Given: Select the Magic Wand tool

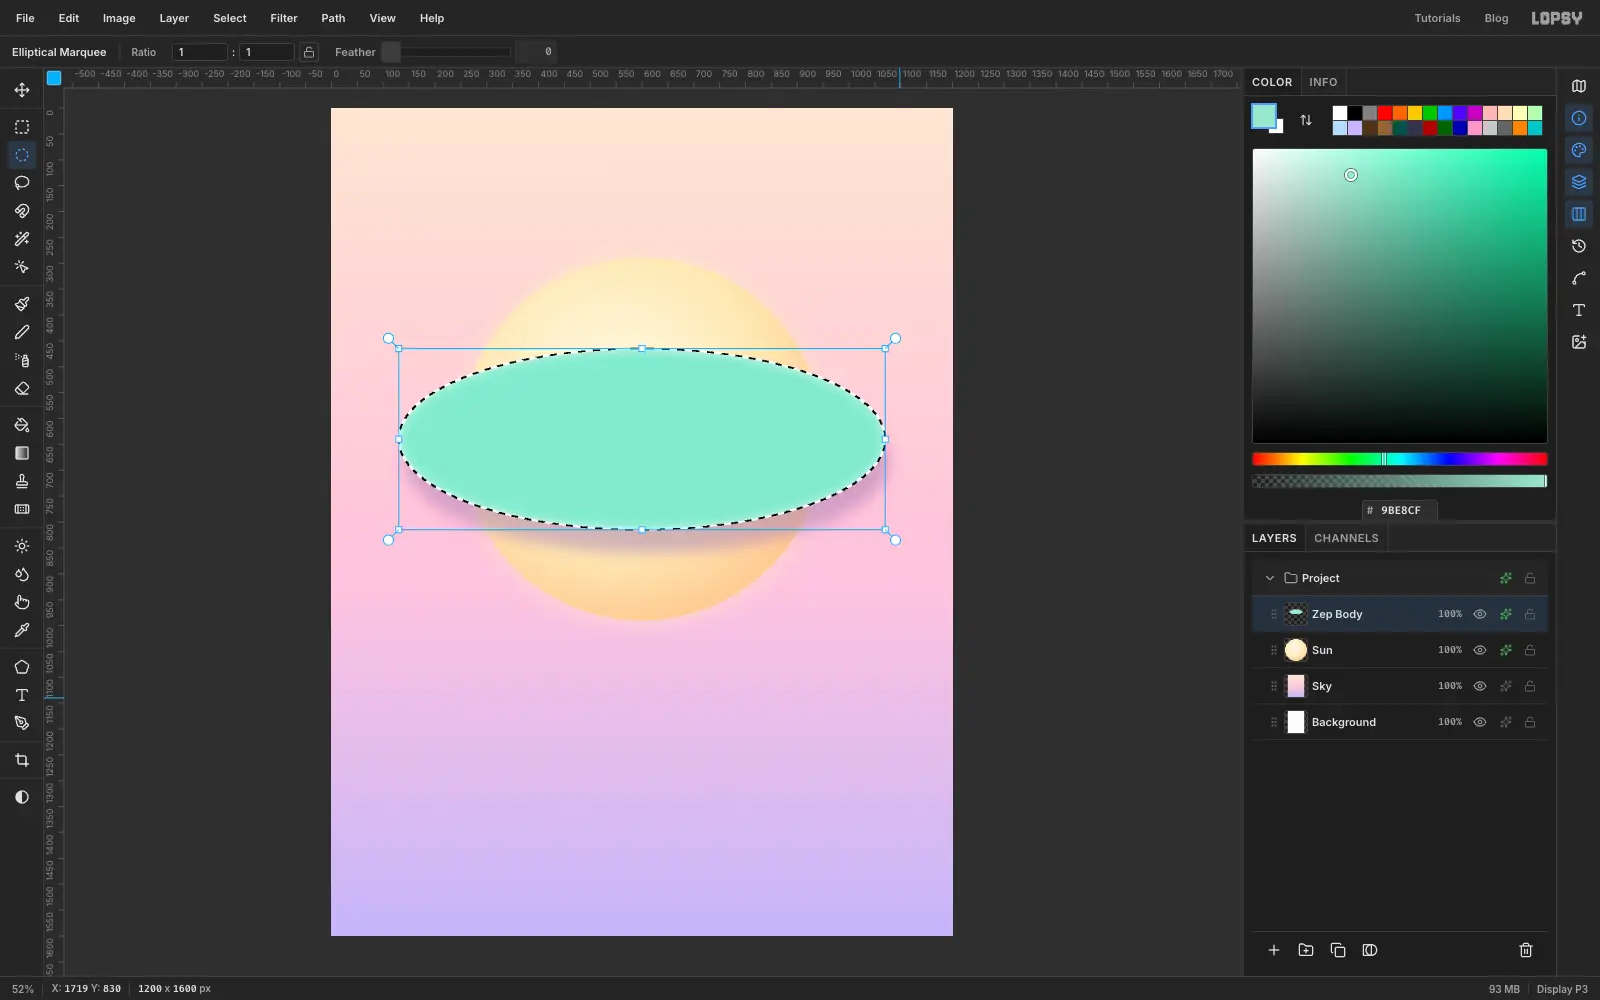Looking at the screenshot, I should point(22,239).
